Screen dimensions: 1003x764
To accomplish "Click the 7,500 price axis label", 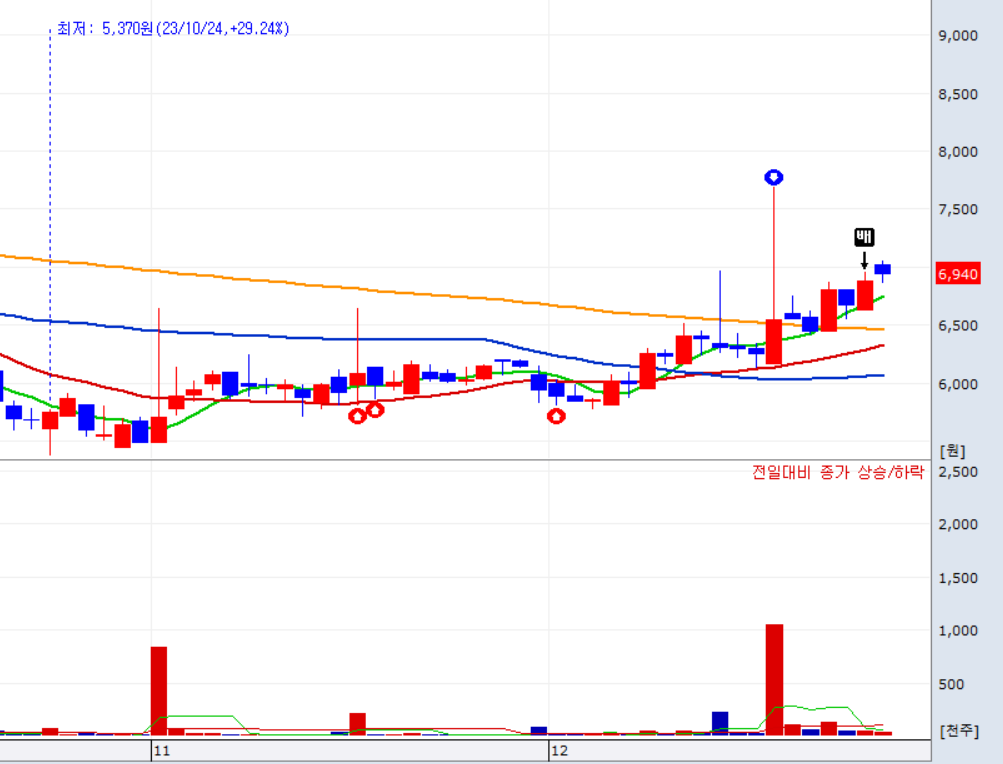I will pyautogui.click(x=958, y=210).
